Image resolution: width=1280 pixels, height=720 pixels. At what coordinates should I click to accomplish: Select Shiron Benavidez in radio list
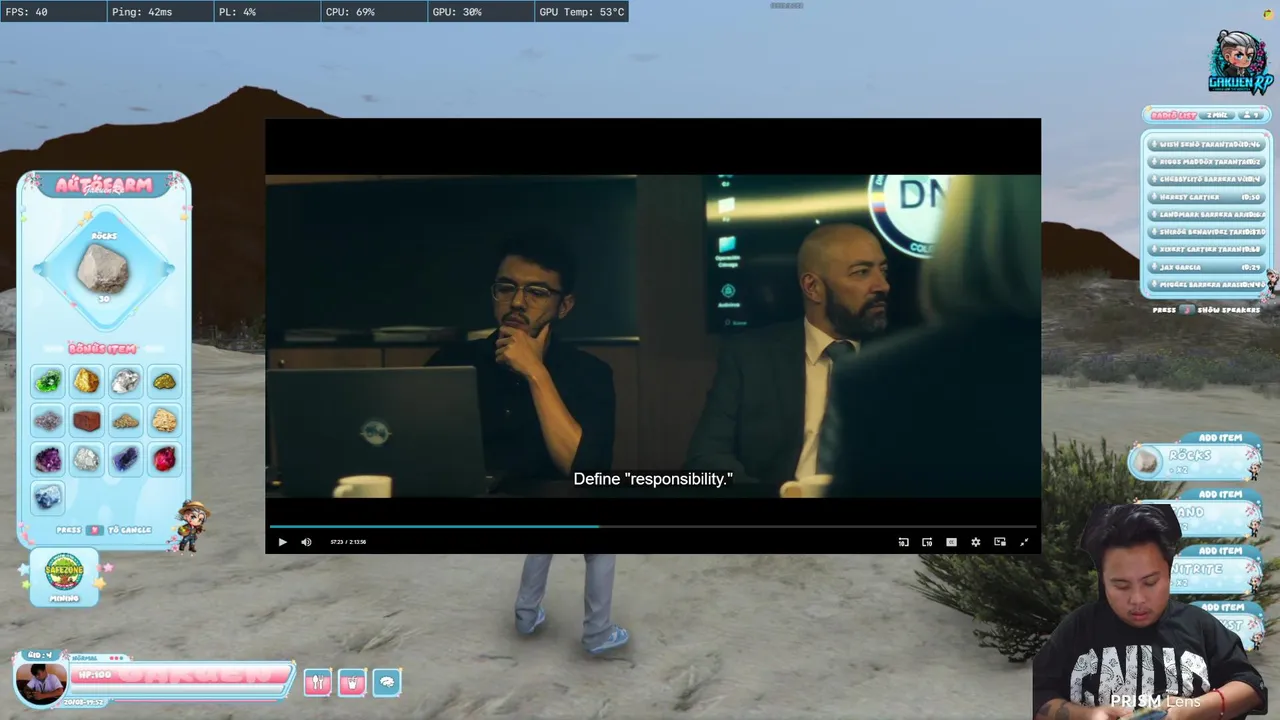(x=1207, y=232)
